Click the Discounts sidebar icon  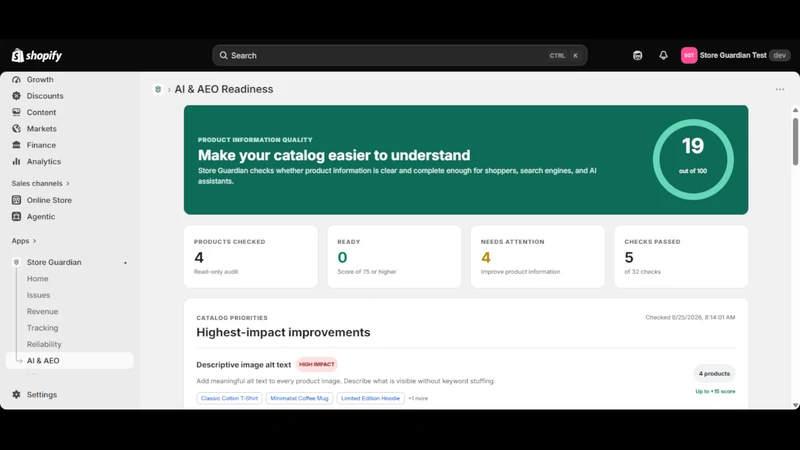[16, 96]
